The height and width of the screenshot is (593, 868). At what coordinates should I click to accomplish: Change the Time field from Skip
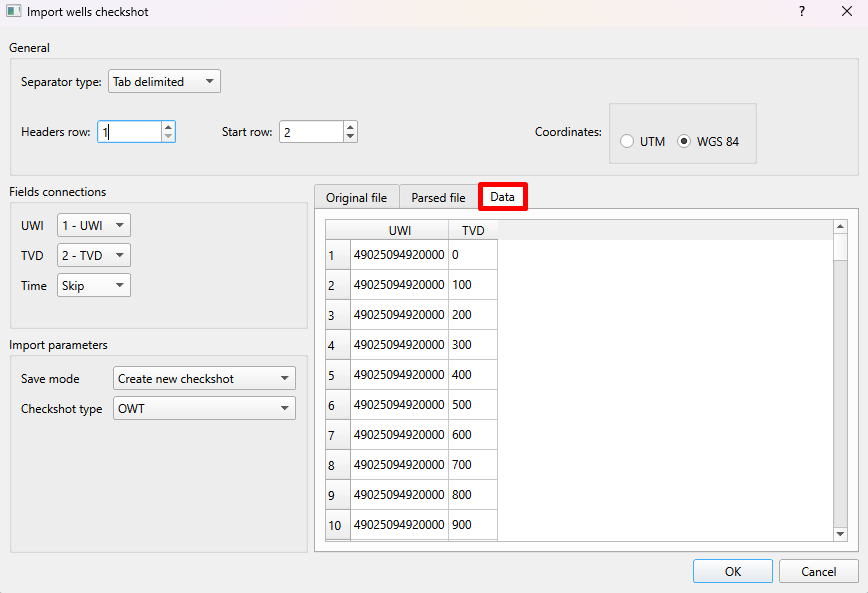pyautogui.click(x=93, y=285)
